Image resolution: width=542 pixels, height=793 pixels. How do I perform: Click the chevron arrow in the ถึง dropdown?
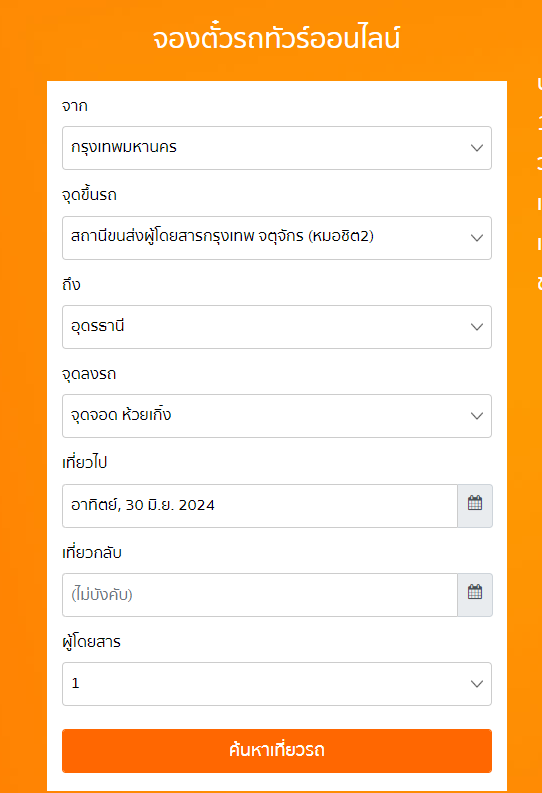point(477,327)
